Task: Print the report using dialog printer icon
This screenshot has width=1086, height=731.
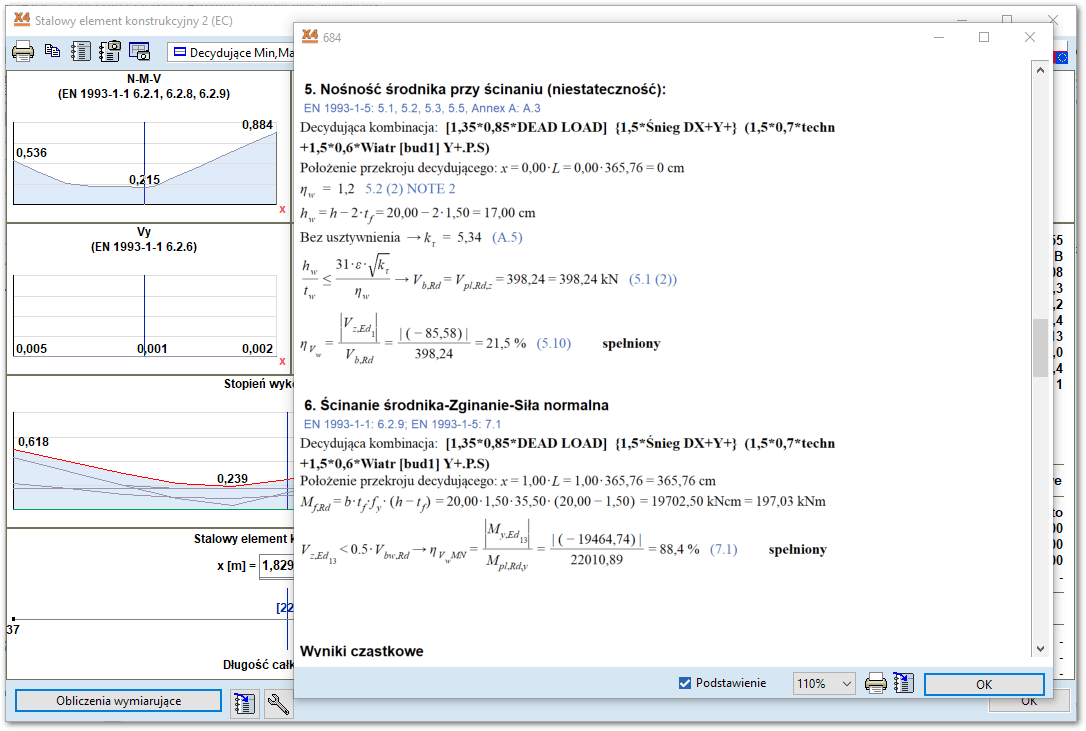Action: click(876, 684)
